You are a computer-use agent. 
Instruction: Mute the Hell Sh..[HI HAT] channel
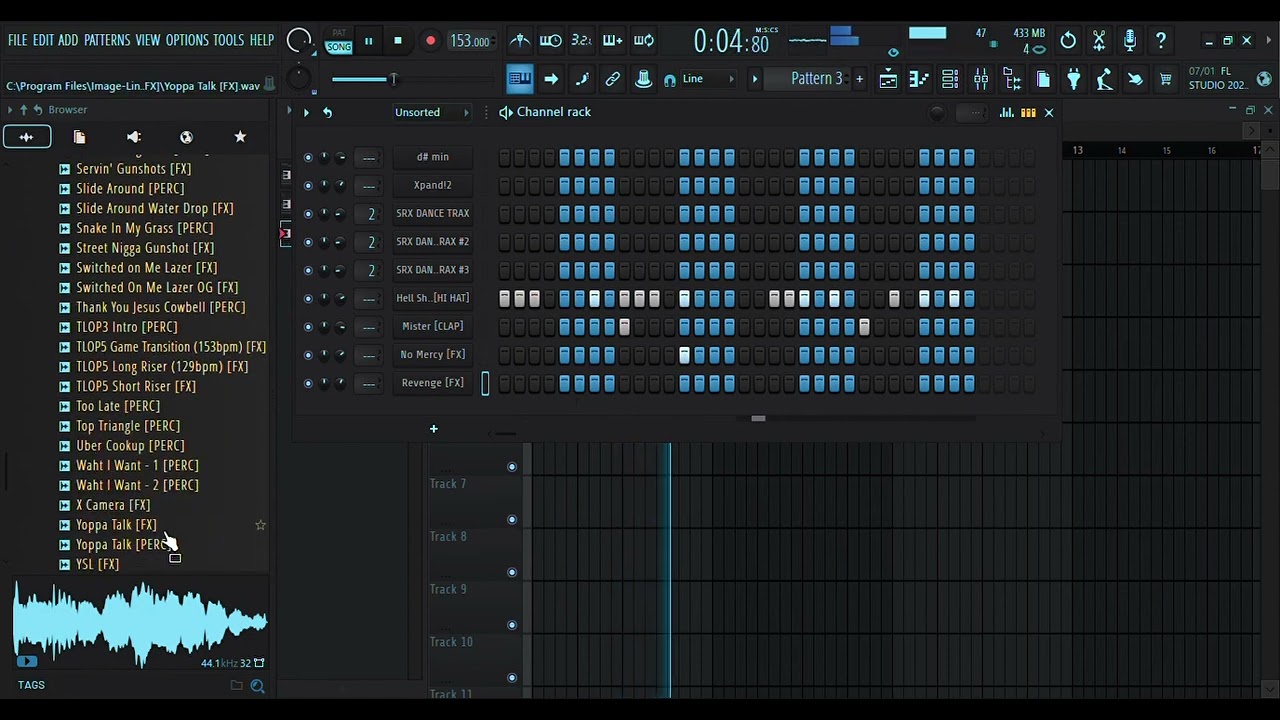308,298
